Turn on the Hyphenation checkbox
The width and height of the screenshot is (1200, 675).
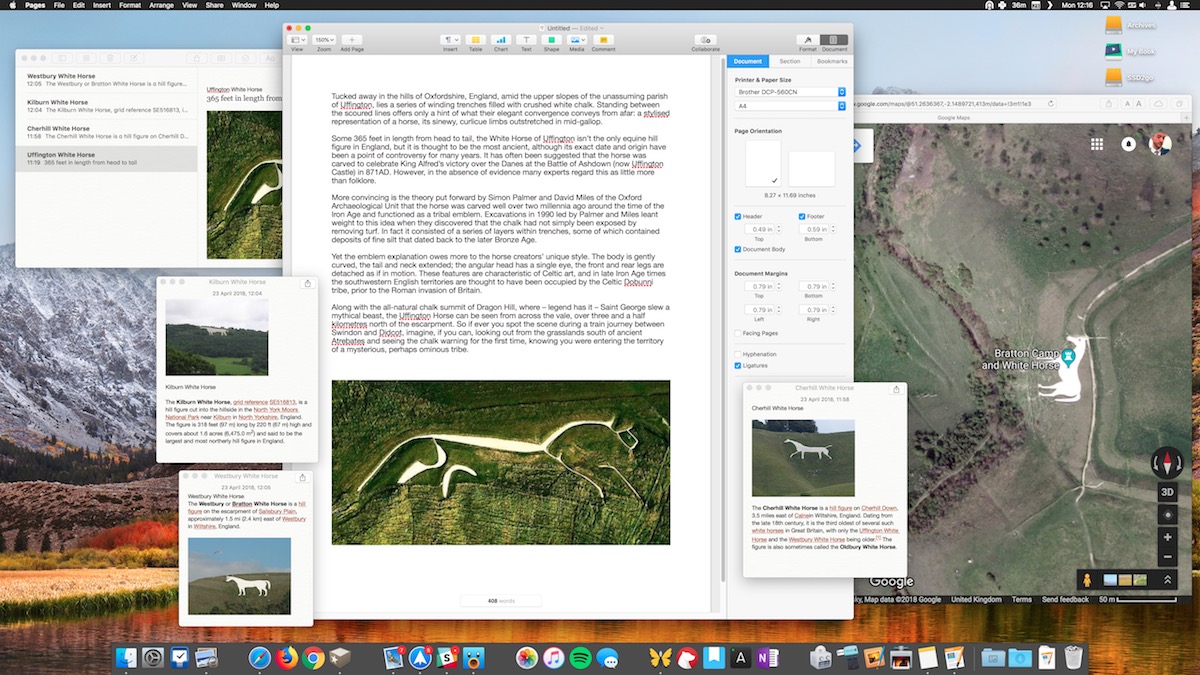coord(738,354)
